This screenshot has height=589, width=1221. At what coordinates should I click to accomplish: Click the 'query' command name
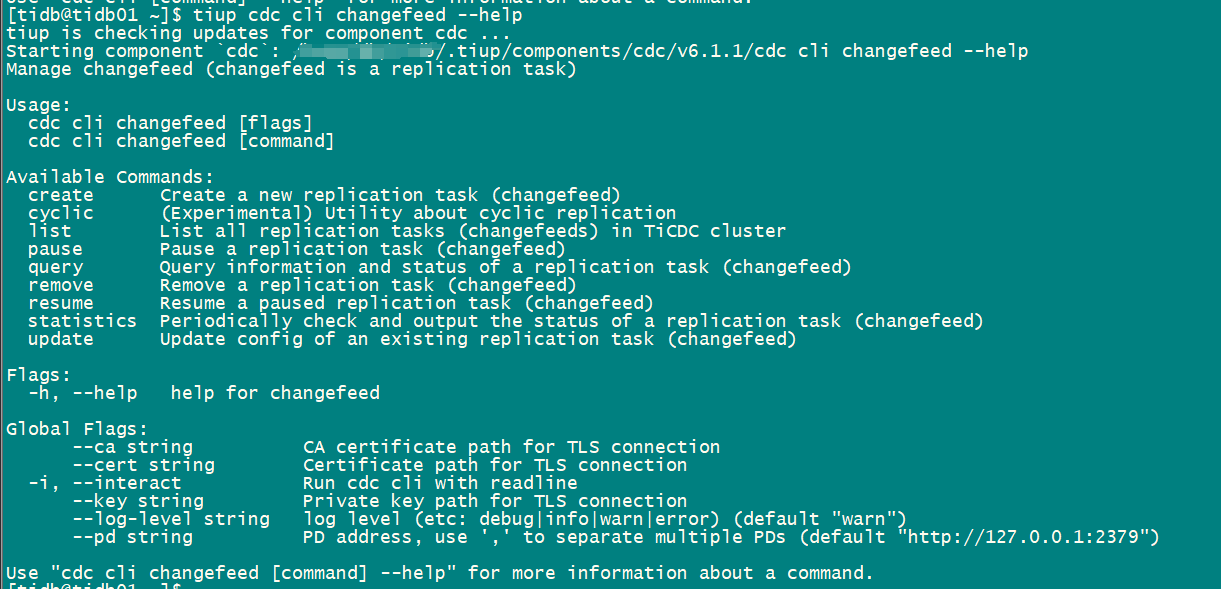[55, 267]
